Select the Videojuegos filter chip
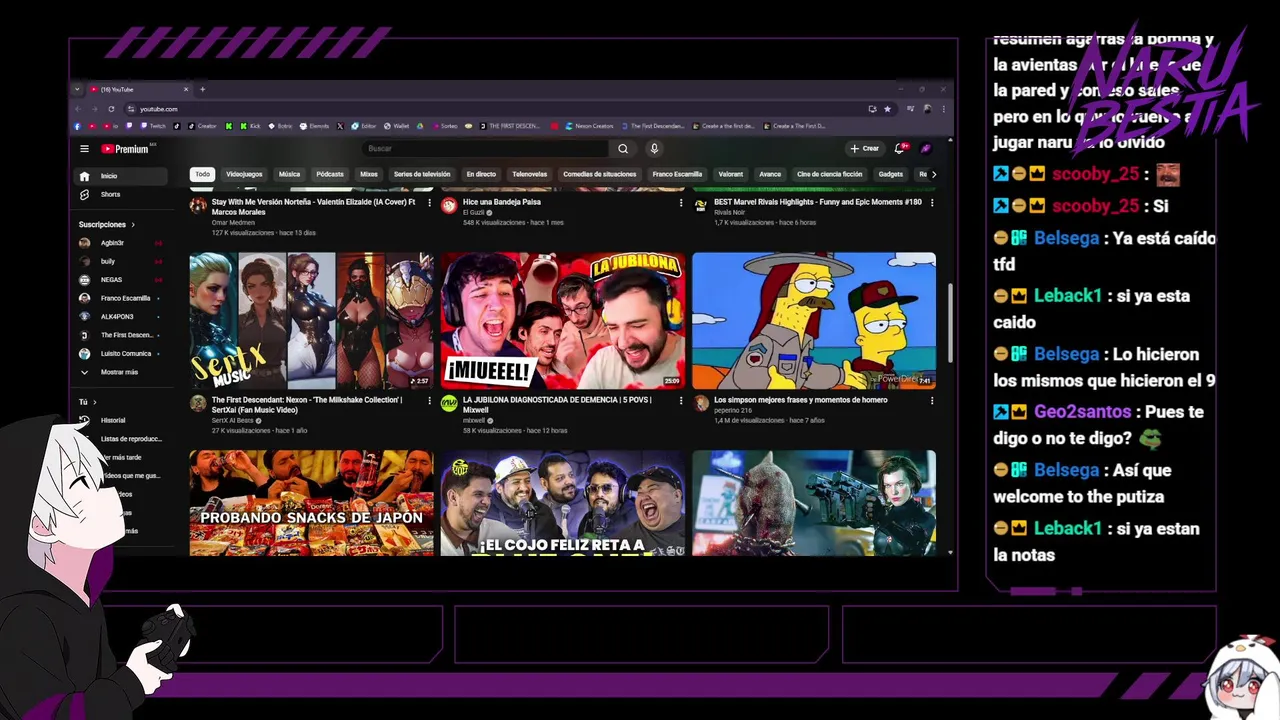The width and height of the screenshot is (1280, 720). click(x=244, y=174)
